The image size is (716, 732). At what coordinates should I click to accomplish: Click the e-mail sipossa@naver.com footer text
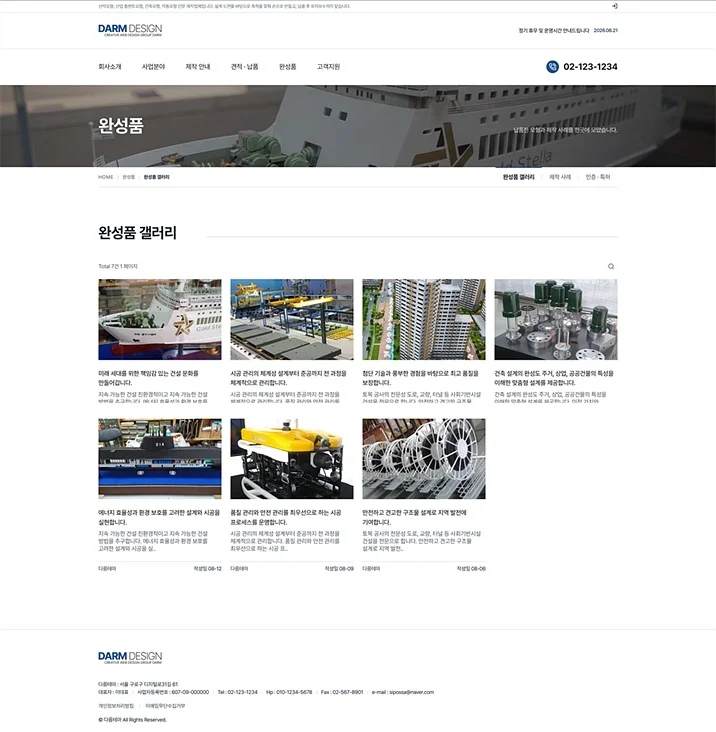tap(403, 692)
